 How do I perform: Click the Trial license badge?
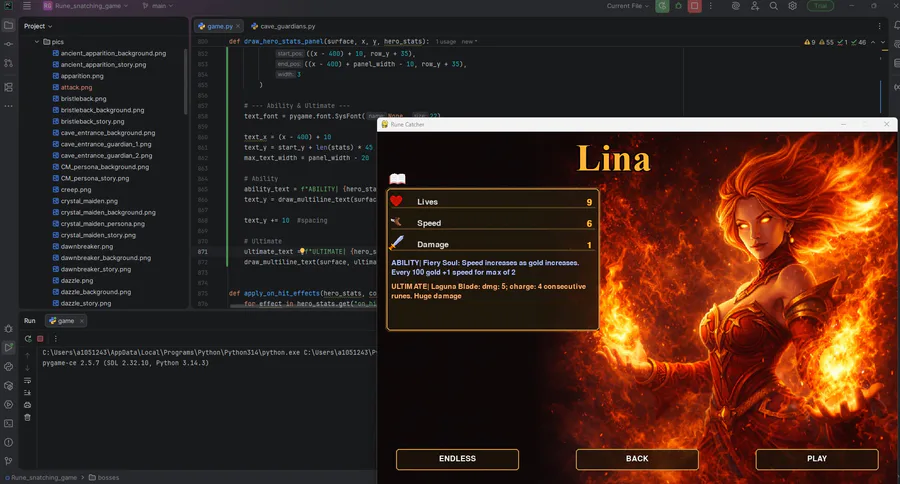point(821,6)
